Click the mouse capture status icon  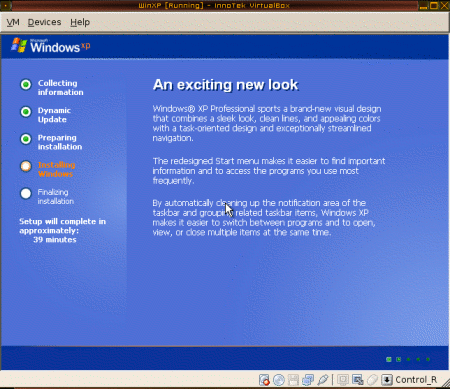point(372,380)
